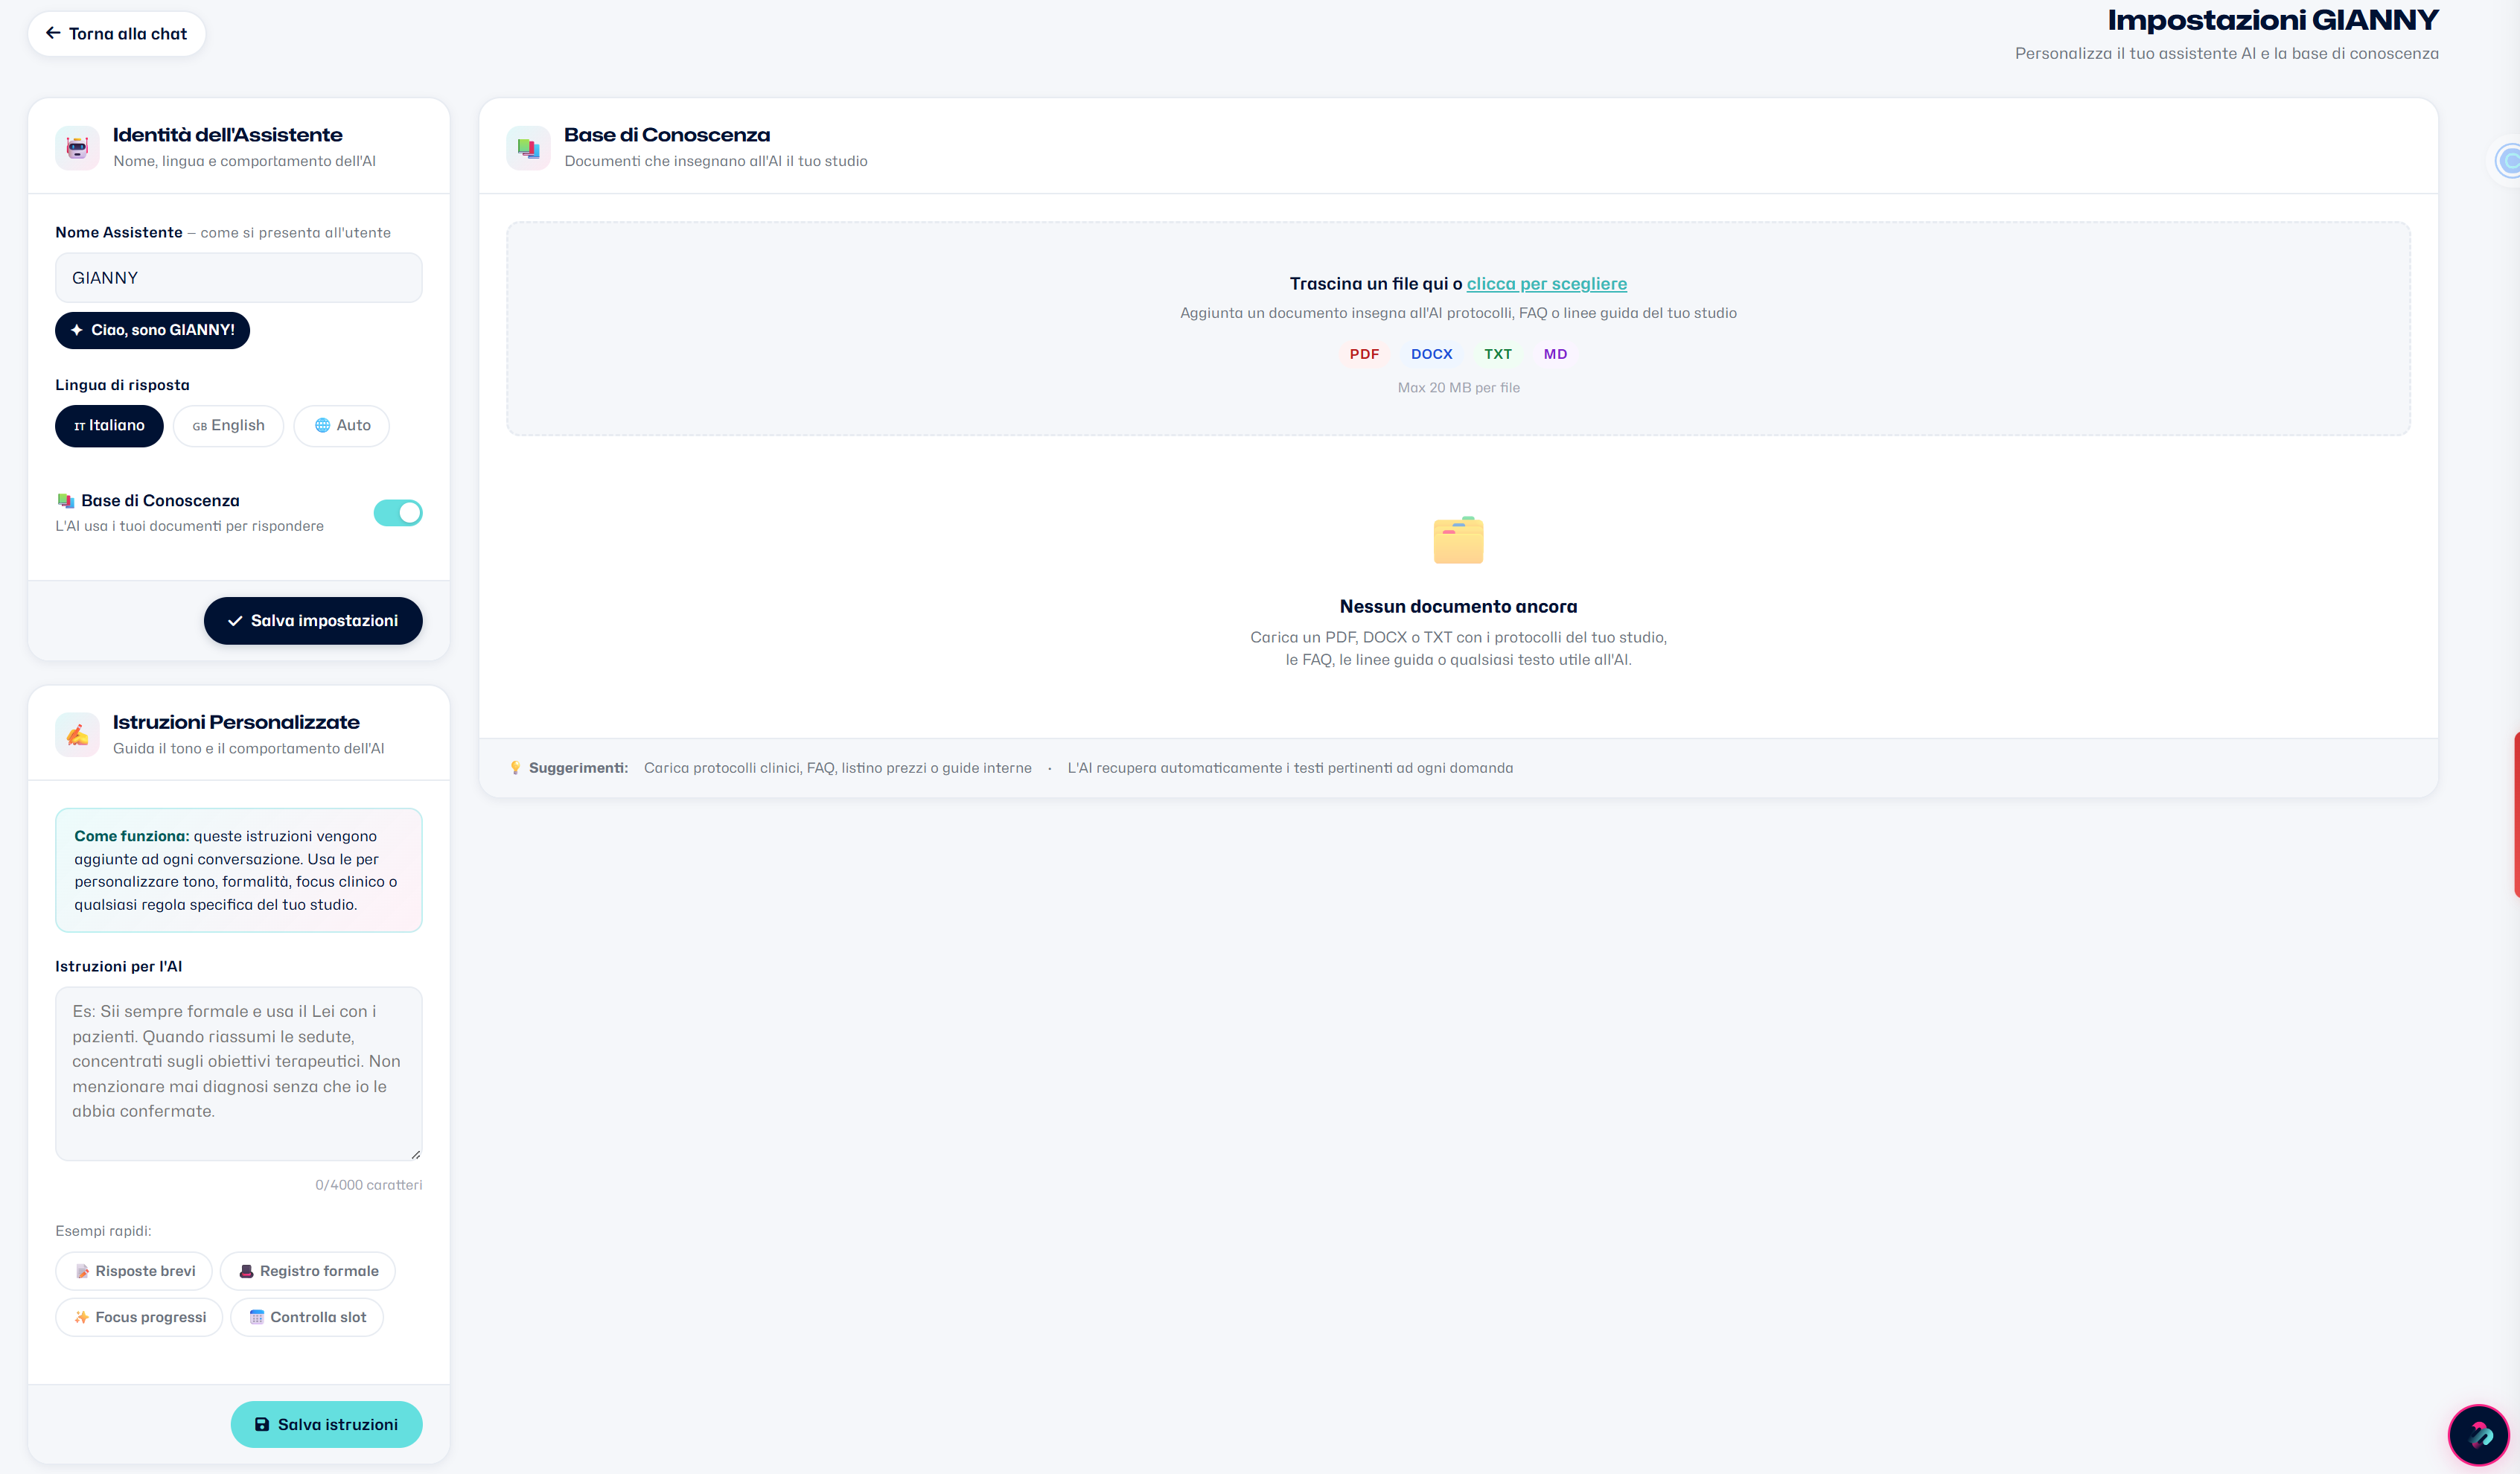Select Italiano as response language
2520x1474 pixels.
click(109, 426)
